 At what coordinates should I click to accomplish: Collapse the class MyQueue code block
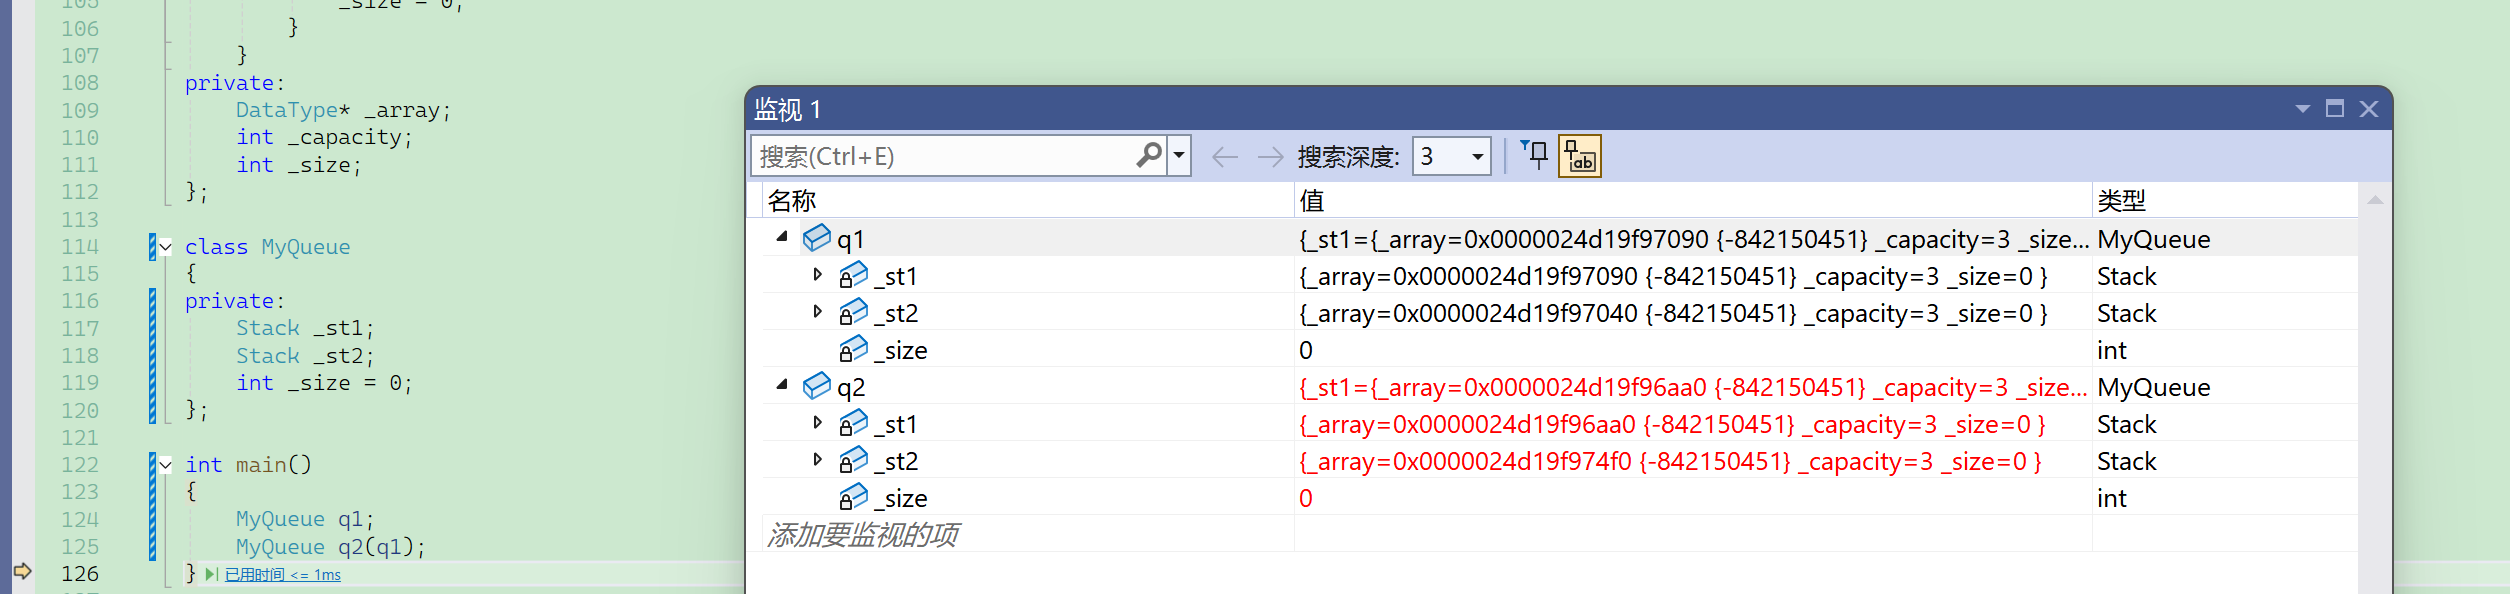(x=165, y=246)
